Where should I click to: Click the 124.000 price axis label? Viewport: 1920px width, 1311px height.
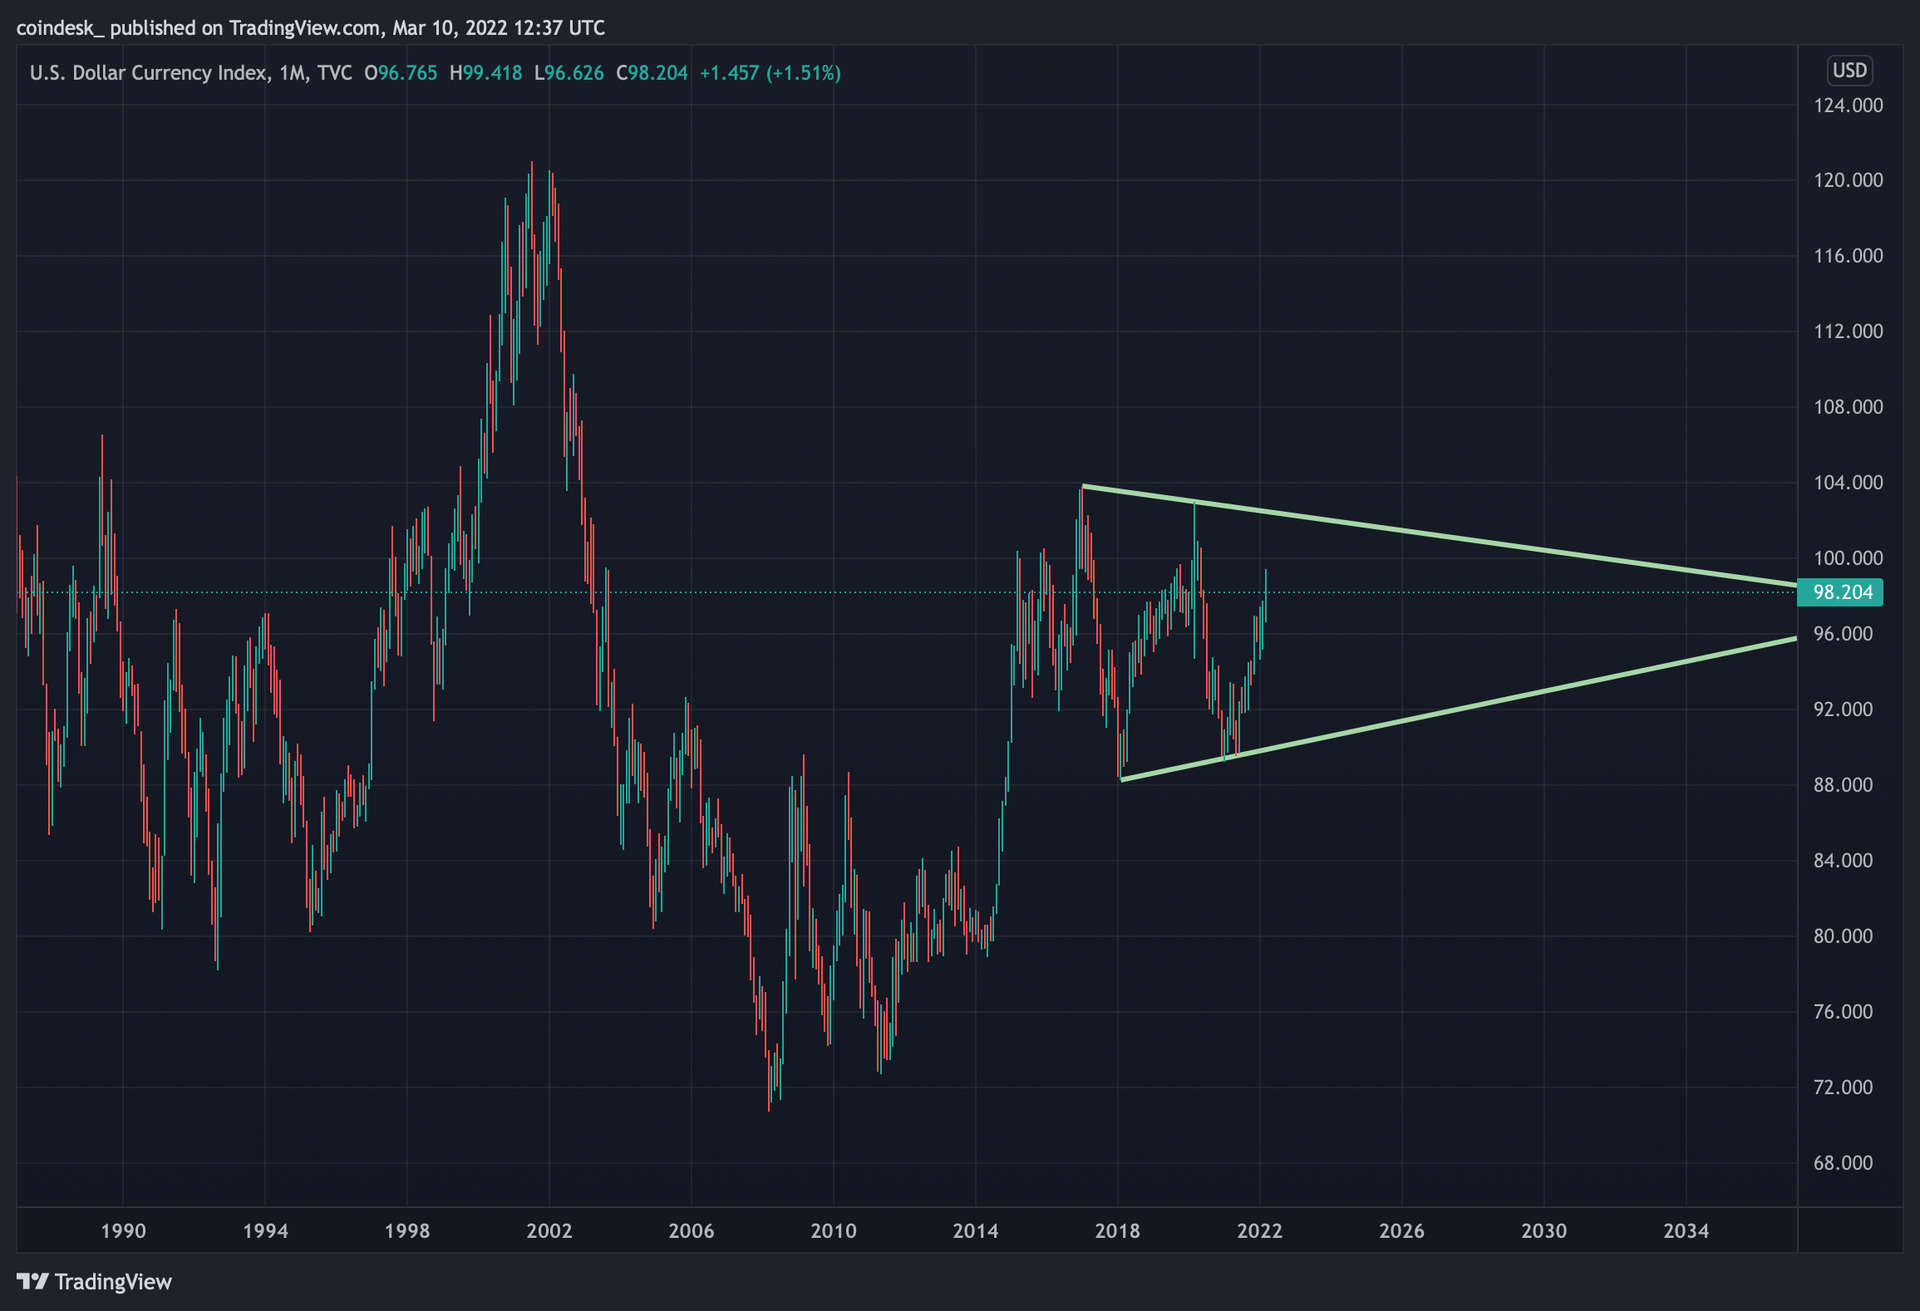(1848, 105)
